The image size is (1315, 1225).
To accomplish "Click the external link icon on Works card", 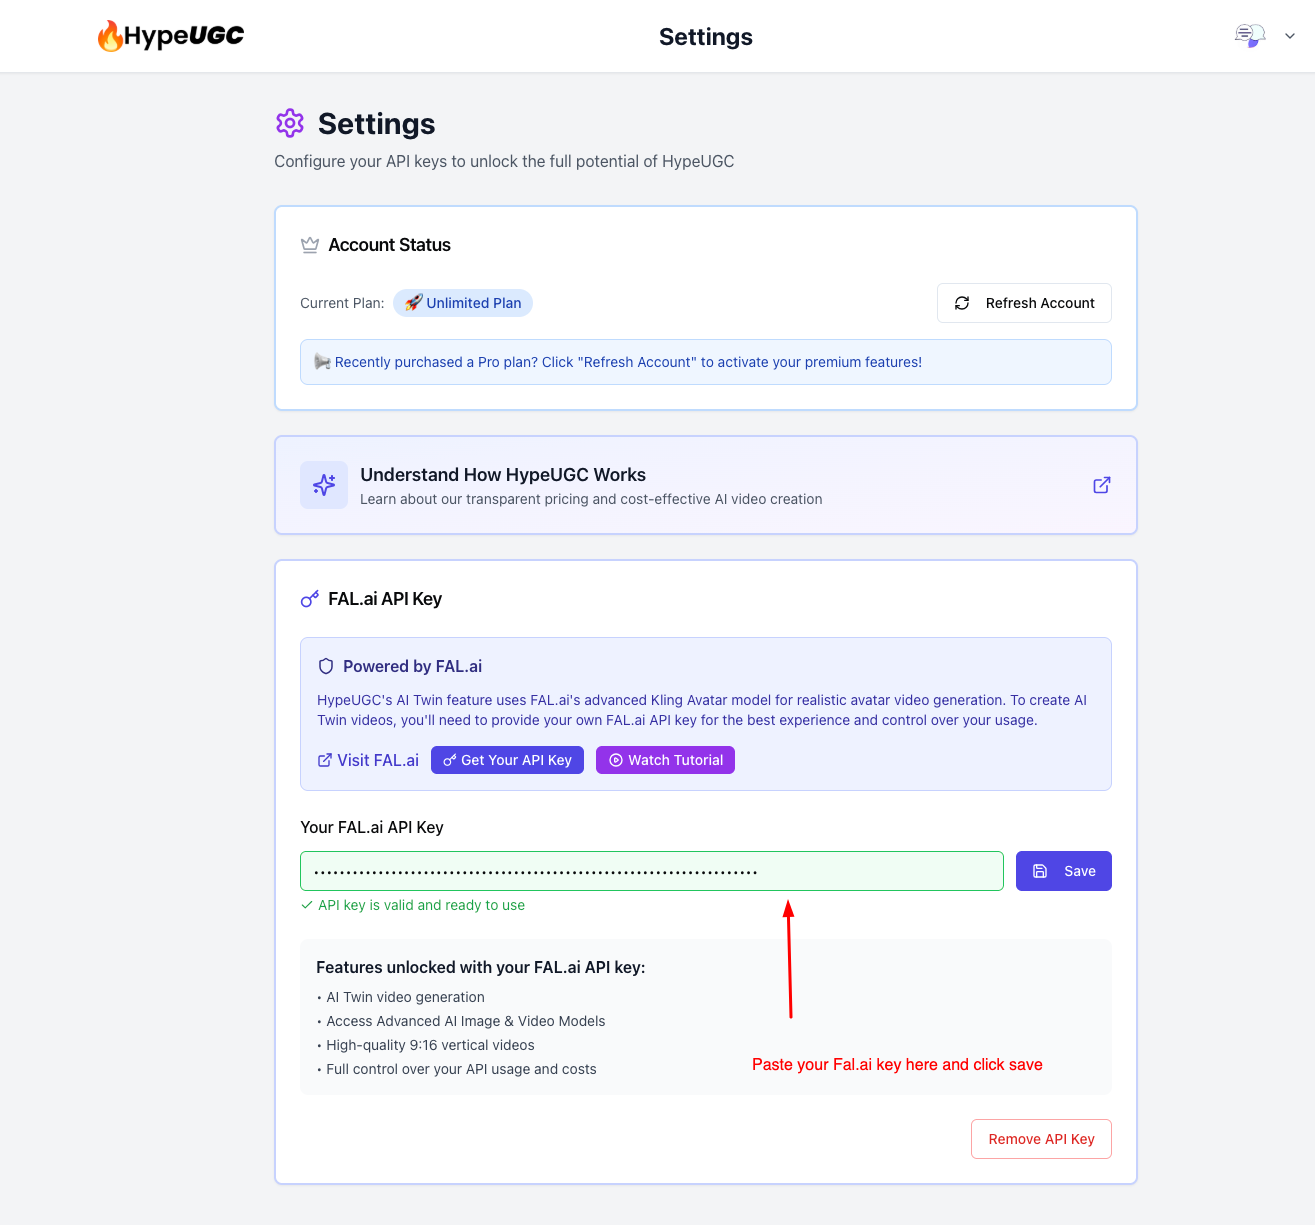I will tap(1102, 485).
